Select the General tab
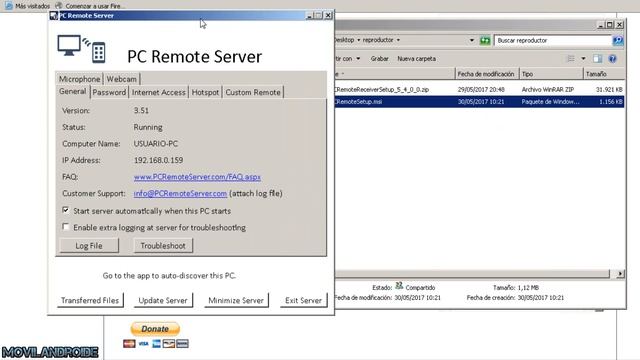Image resolution: width=640 pixels, height=360 pixels. [x=73, y=91]
